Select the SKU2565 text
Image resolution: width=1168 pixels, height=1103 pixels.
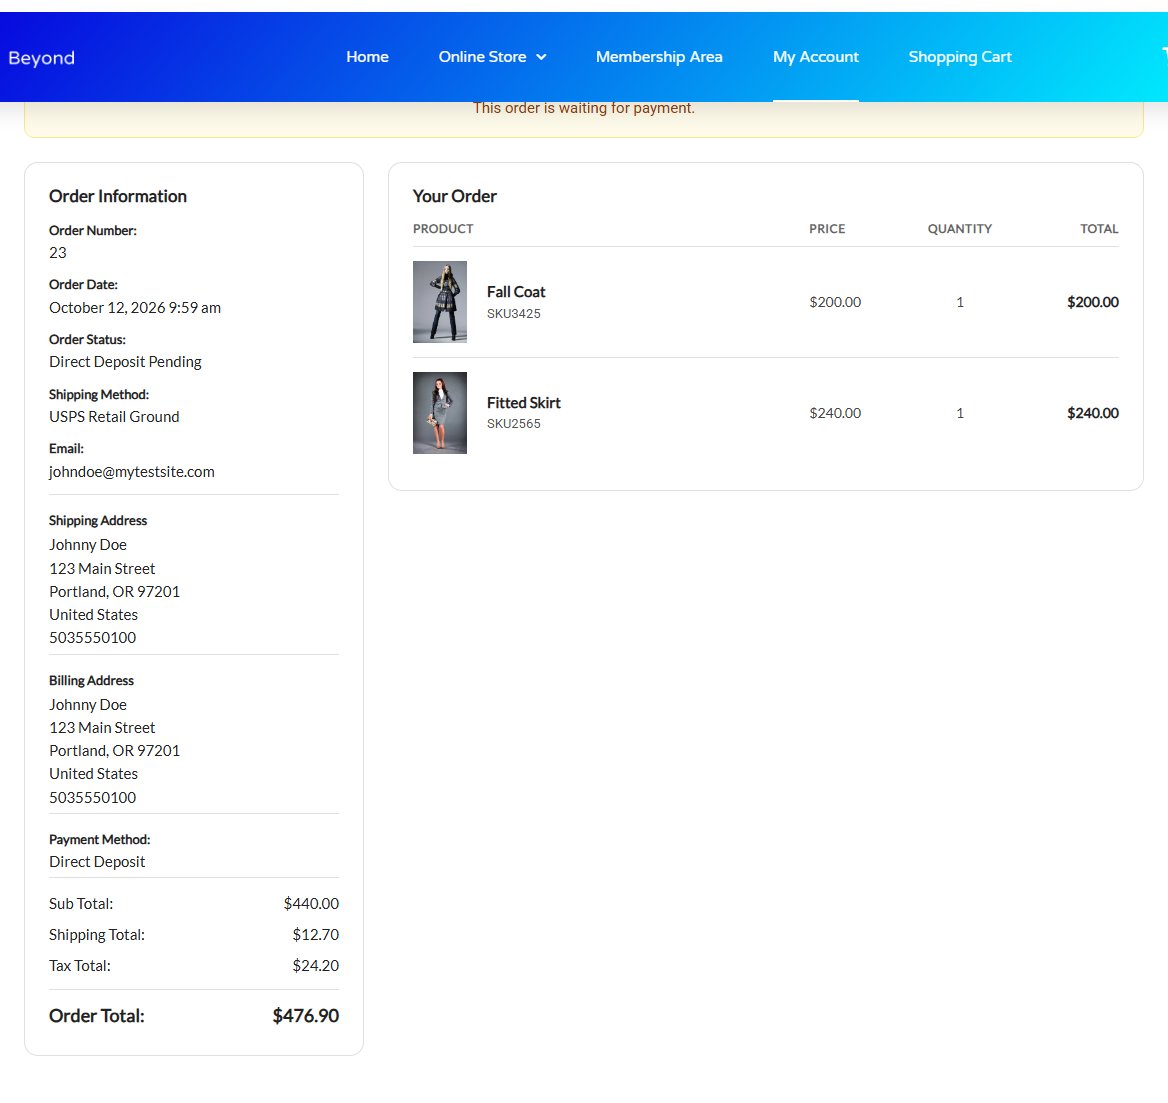point(514,424)
